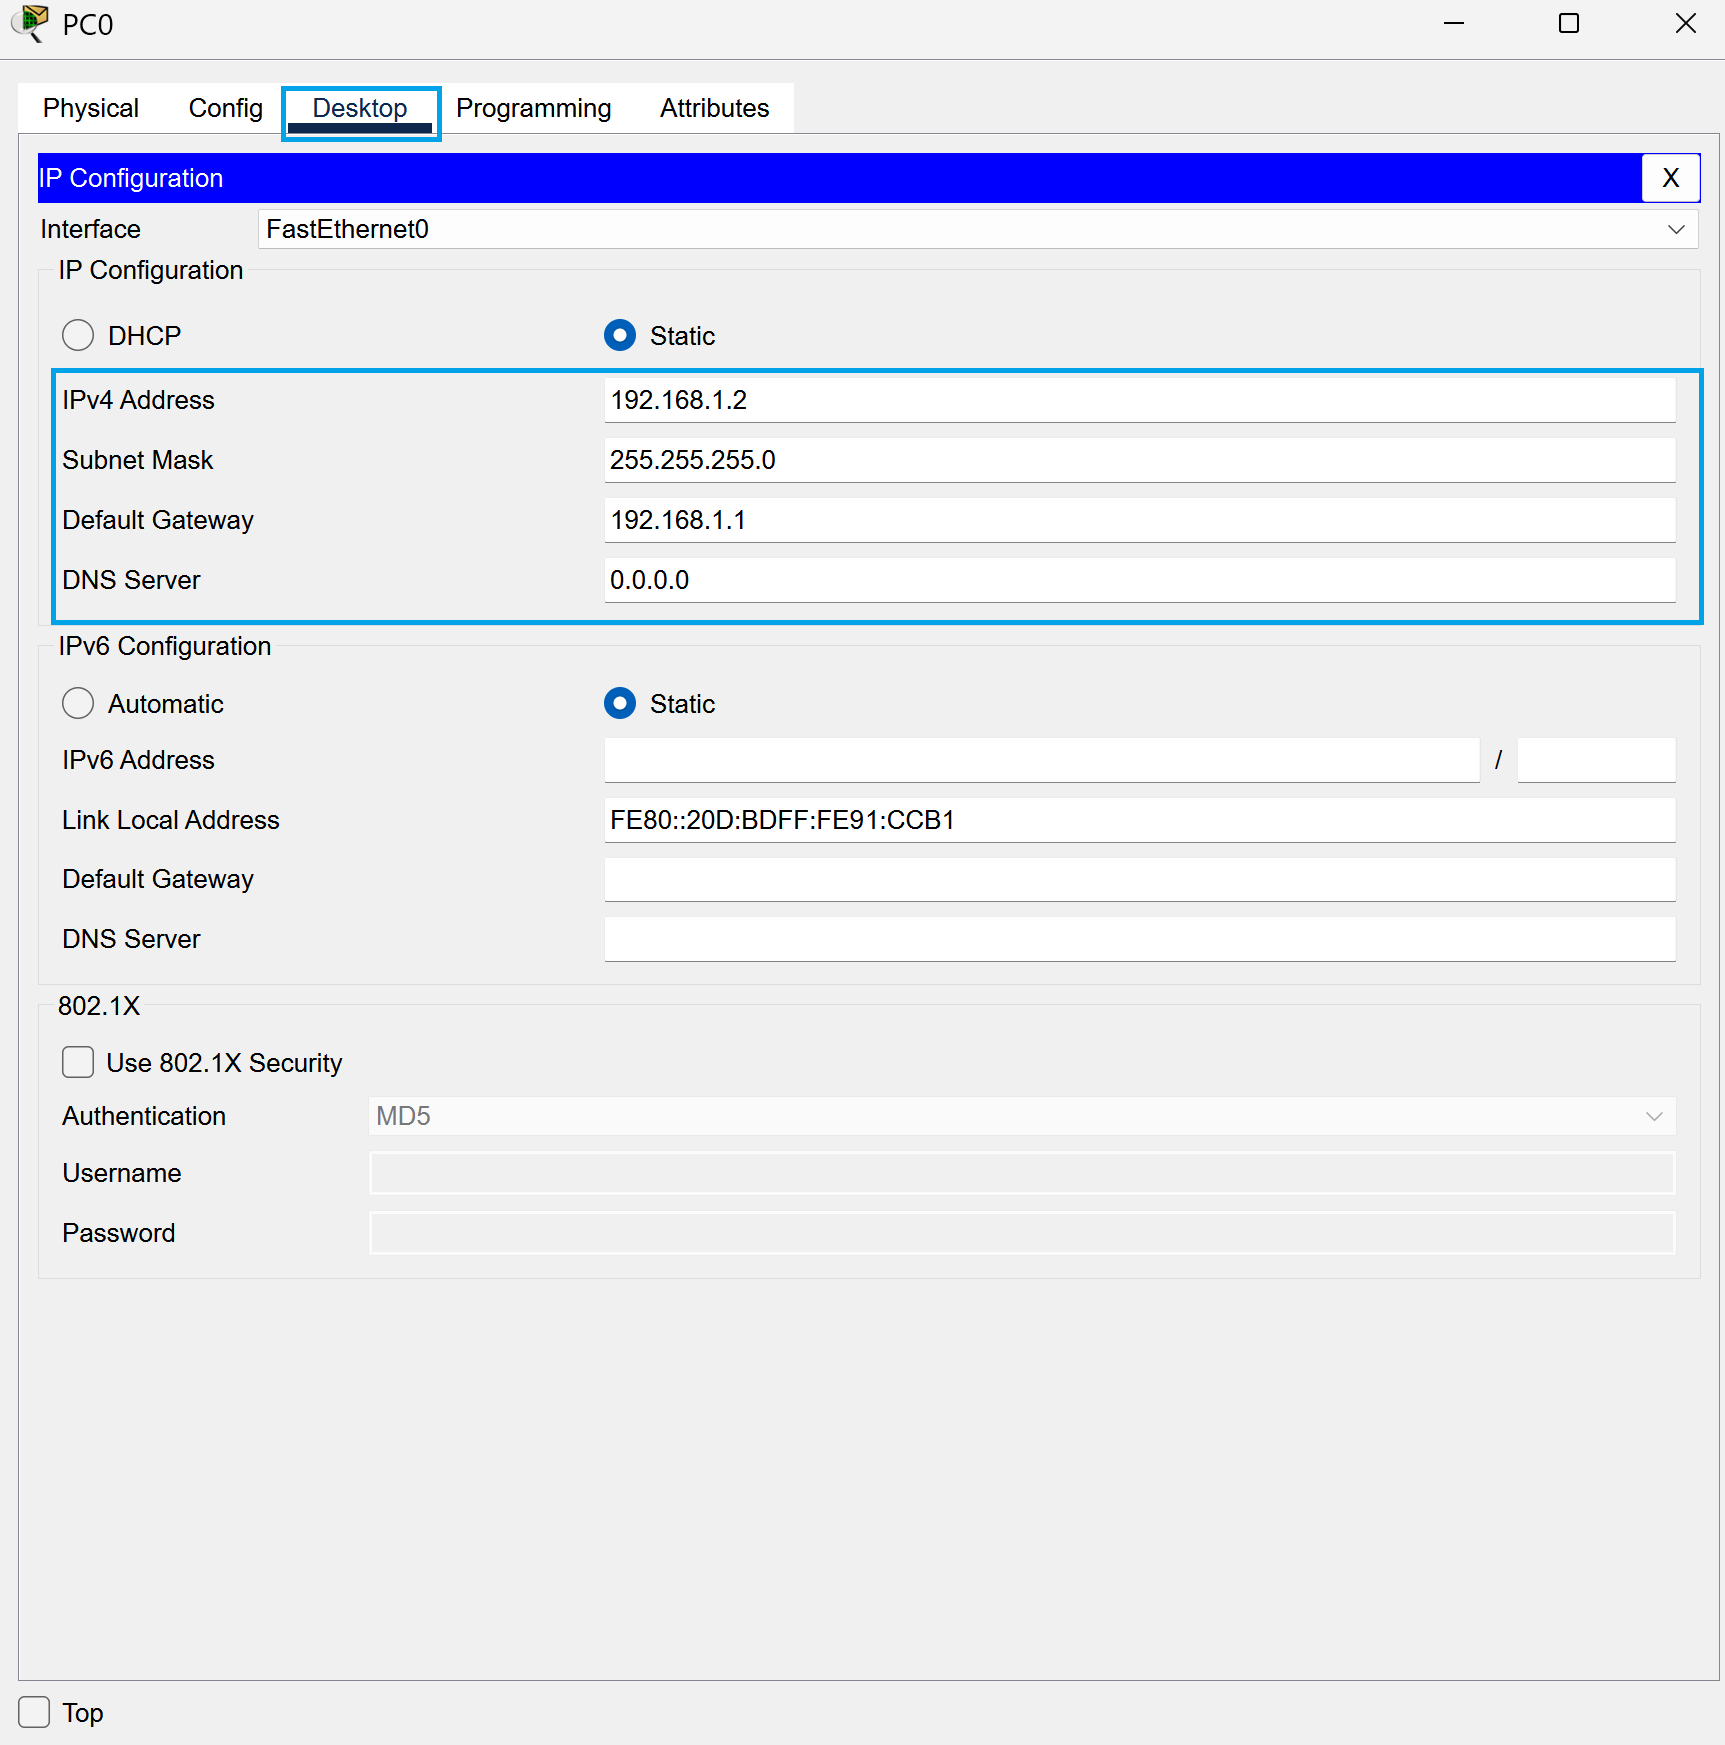Select Static under IP Configuration
This screenshot has height=1745, width=1725.
click(620, 335)
